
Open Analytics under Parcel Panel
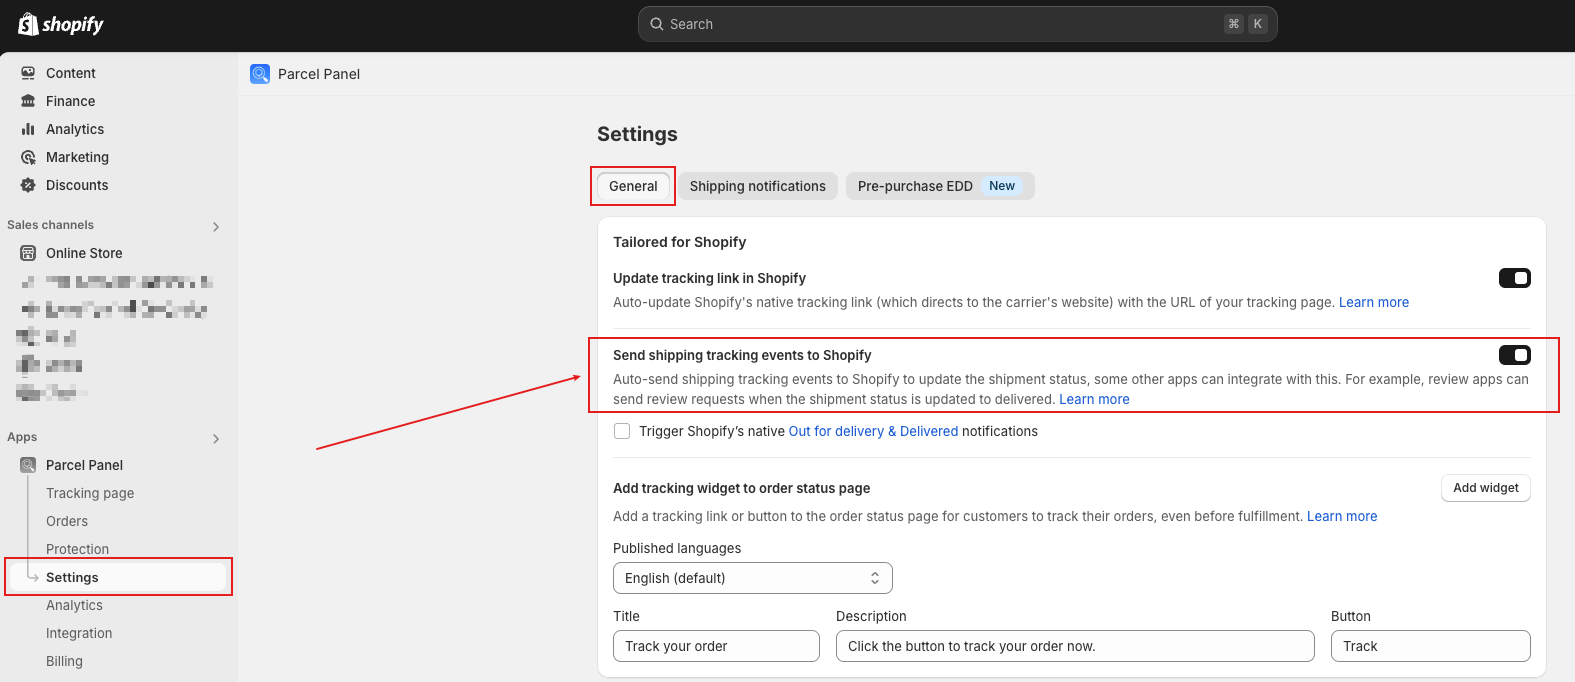pos(74,605)
